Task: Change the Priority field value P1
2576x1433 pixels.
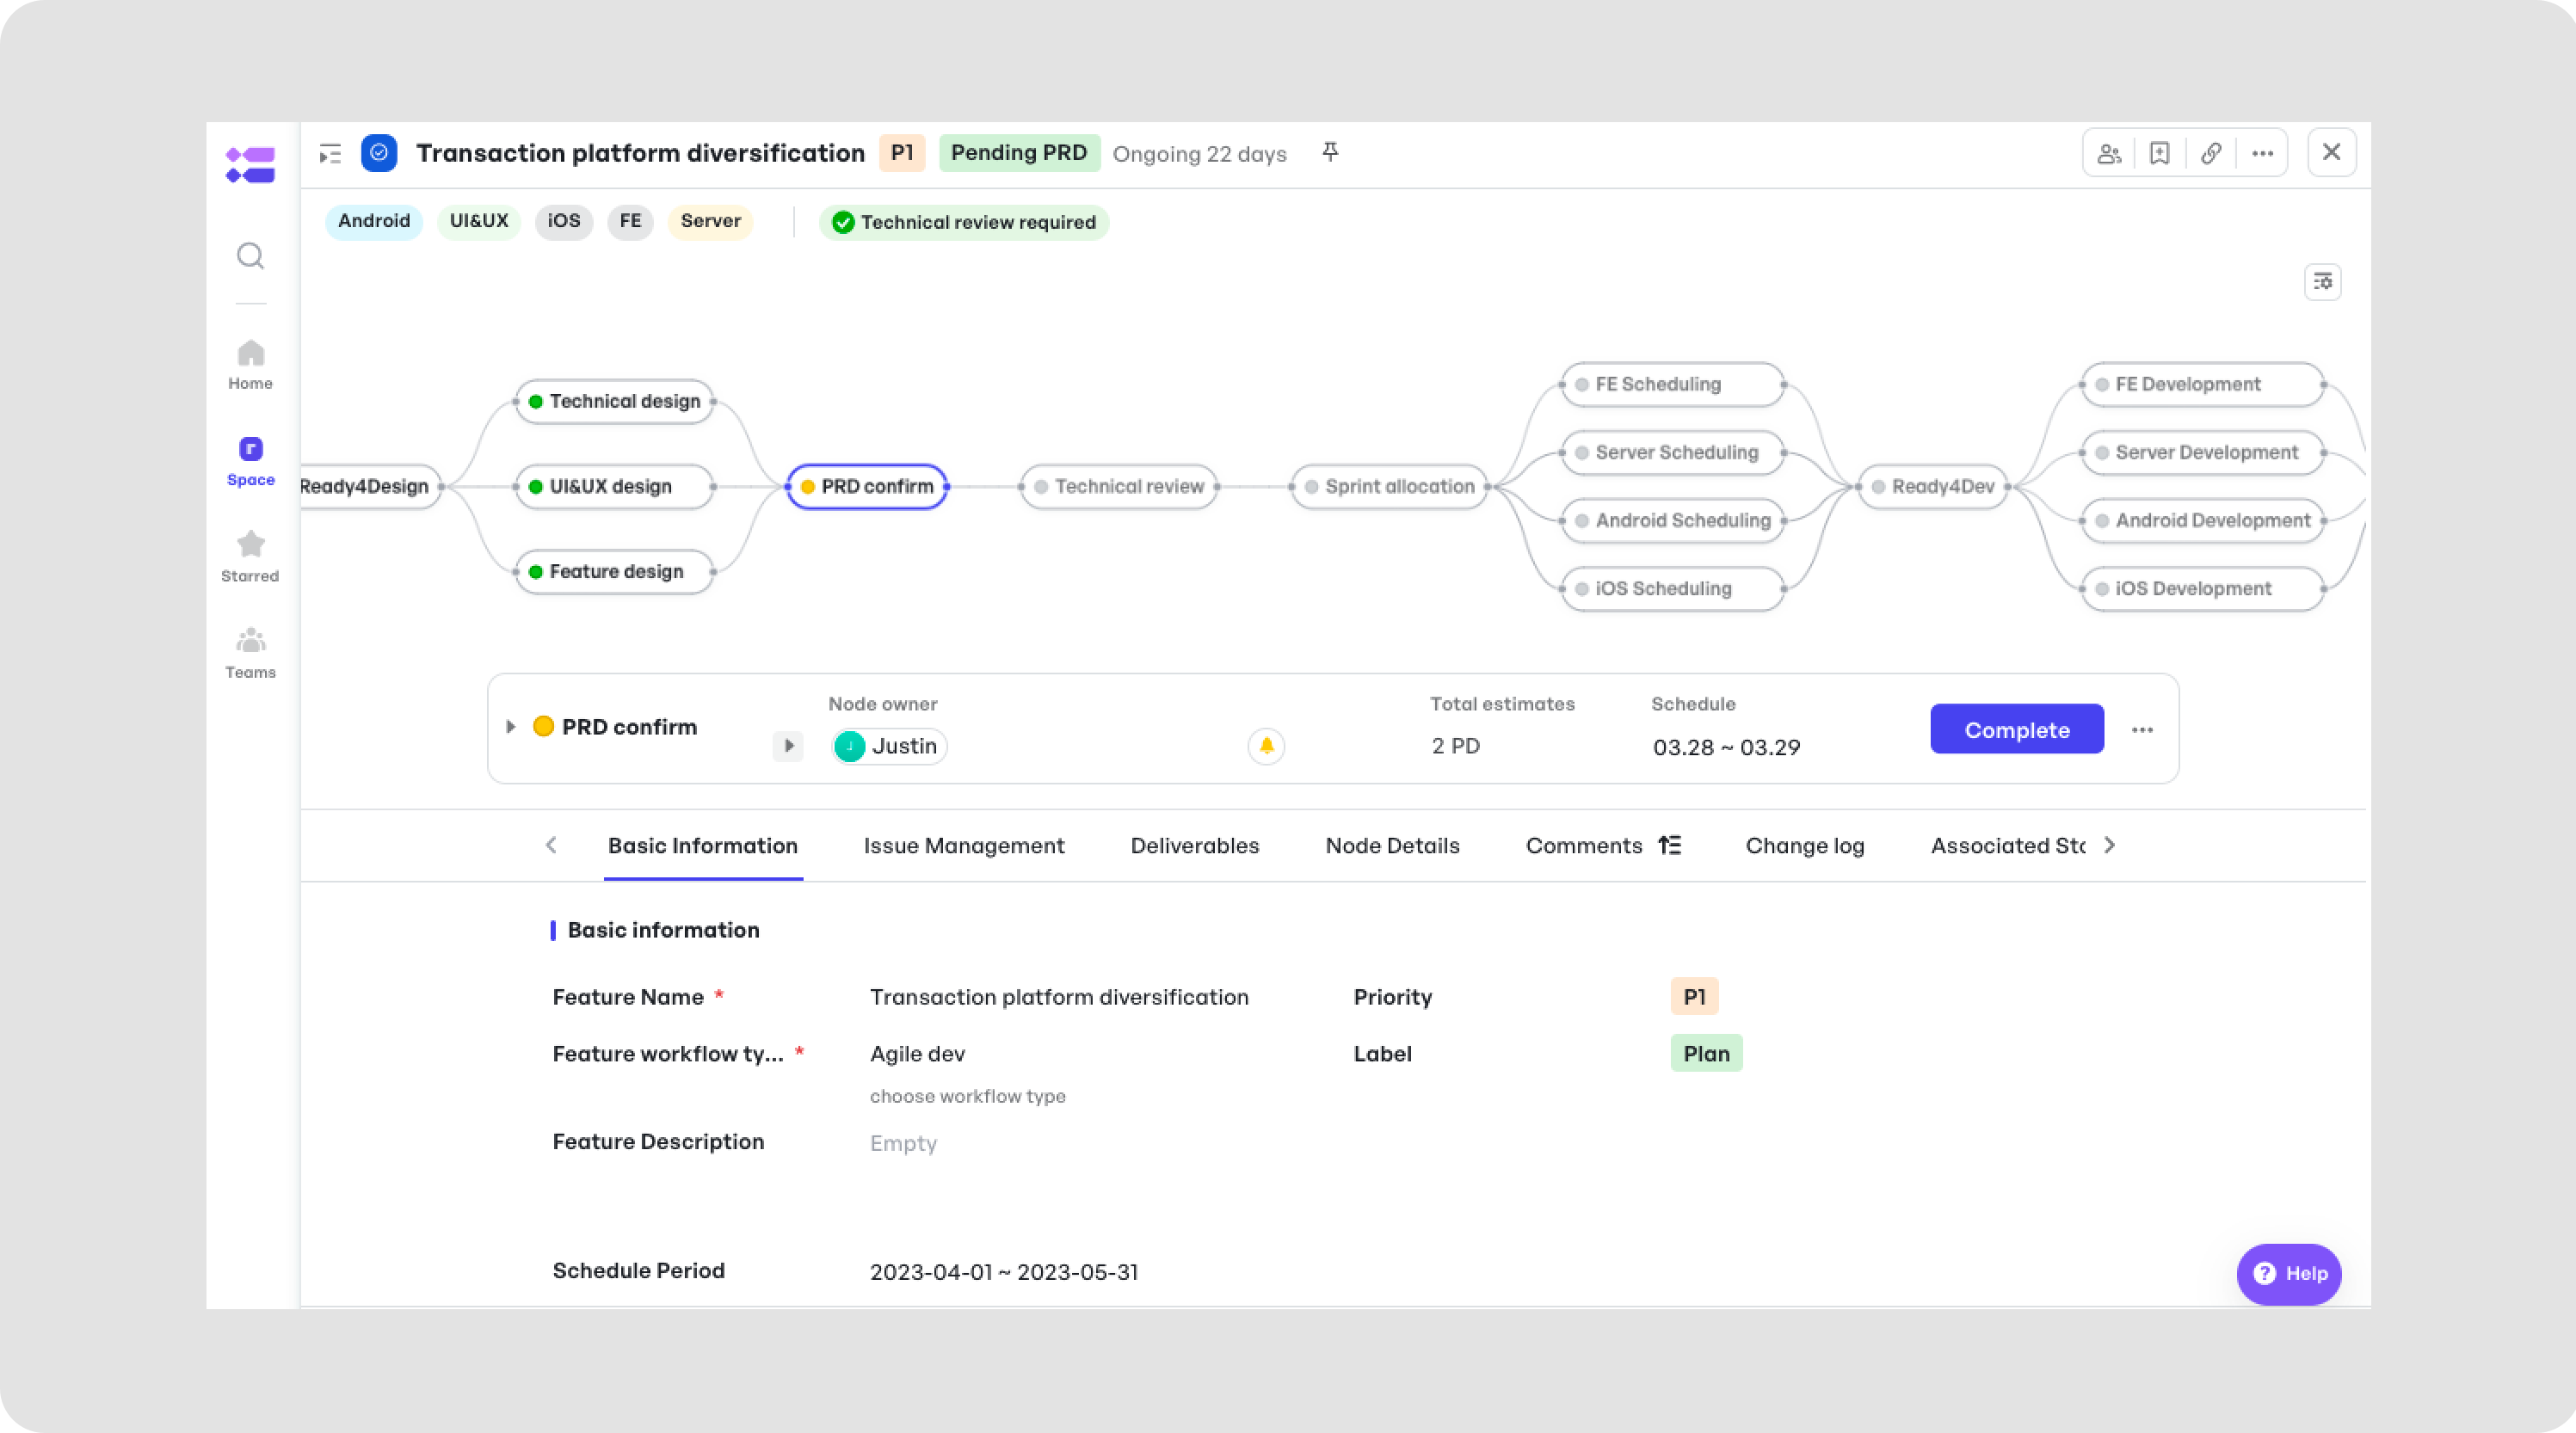Action: (1694, 997)
